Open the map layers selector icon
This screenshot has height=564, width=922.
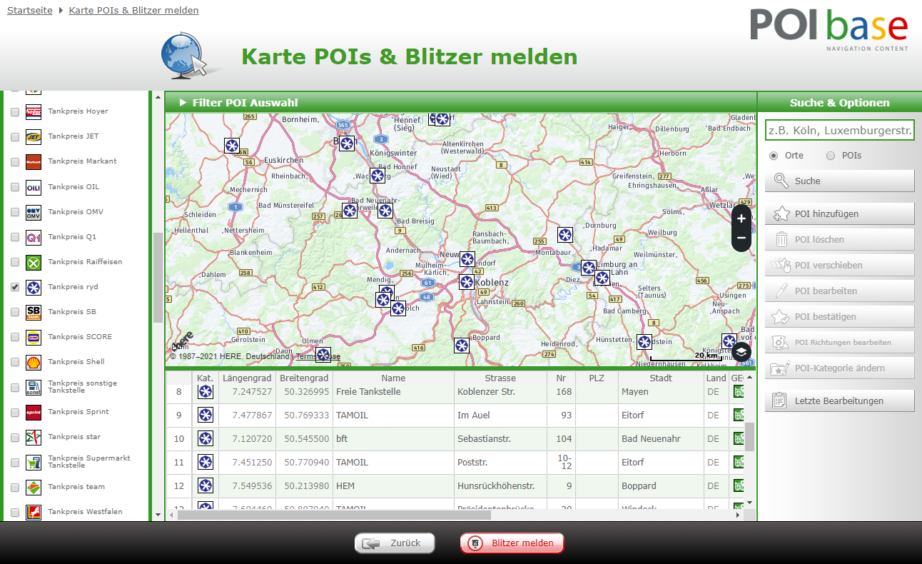click(741, 351)
